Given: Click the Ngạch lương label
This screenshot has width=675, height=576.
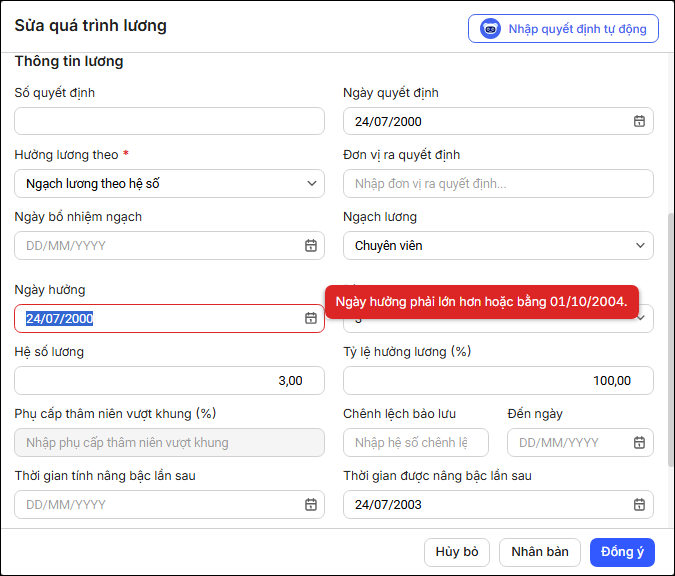Looking at the screenshot, I should click(380, 217).
